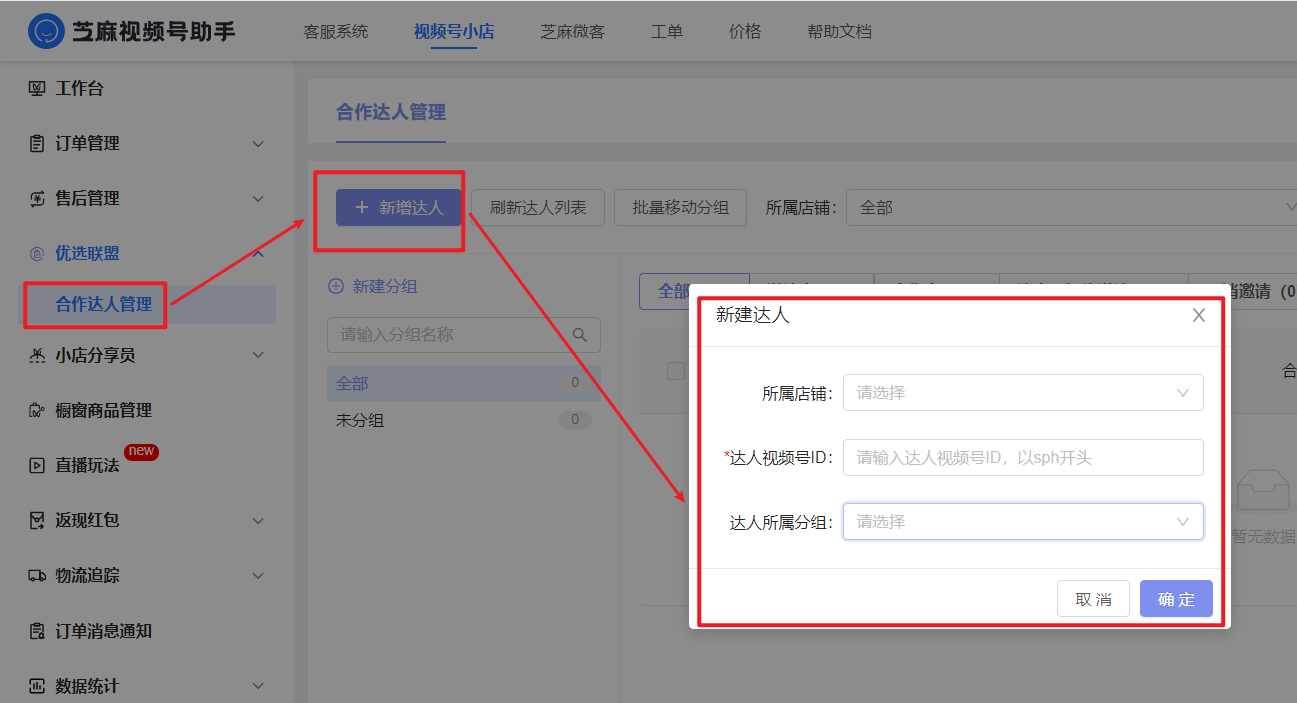This screenshot has width=1297, height=703.
Task: Open 橱窗商品管理 in the sidebar
Action: [x=104, y=410]
